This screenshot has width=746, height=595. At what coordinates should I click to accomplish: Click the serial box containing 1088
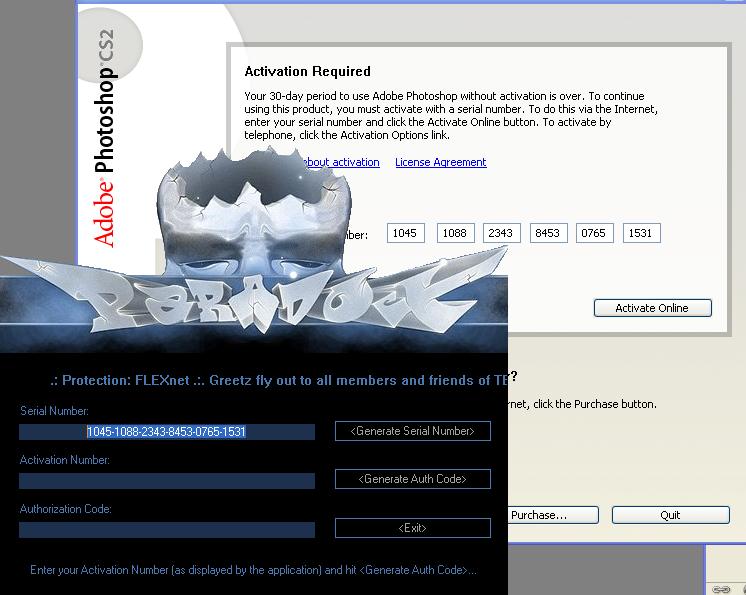click(454, 233)
